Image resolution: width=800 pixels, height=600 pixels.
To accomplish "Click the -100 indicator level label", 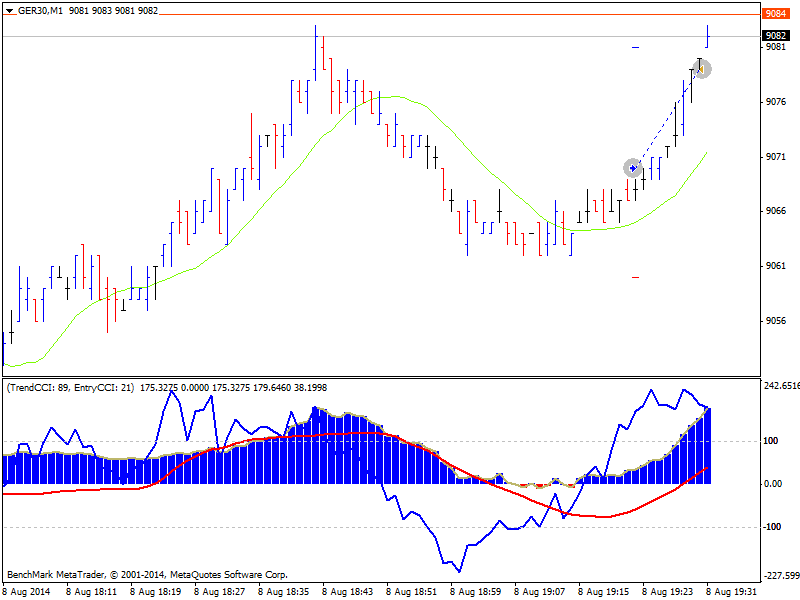I will pyautogui.click(x=771, y=527).
